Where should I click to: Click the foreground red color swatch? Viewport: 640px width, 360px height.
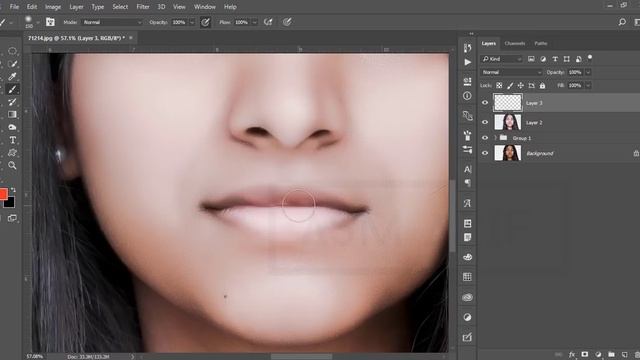pos(3,193)
